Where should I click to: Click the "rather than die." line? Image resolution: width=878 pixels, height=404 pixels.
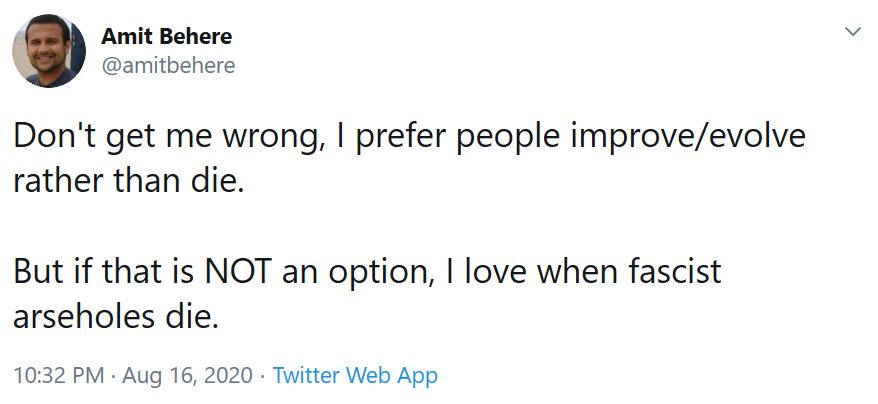[x=129, y=182]
